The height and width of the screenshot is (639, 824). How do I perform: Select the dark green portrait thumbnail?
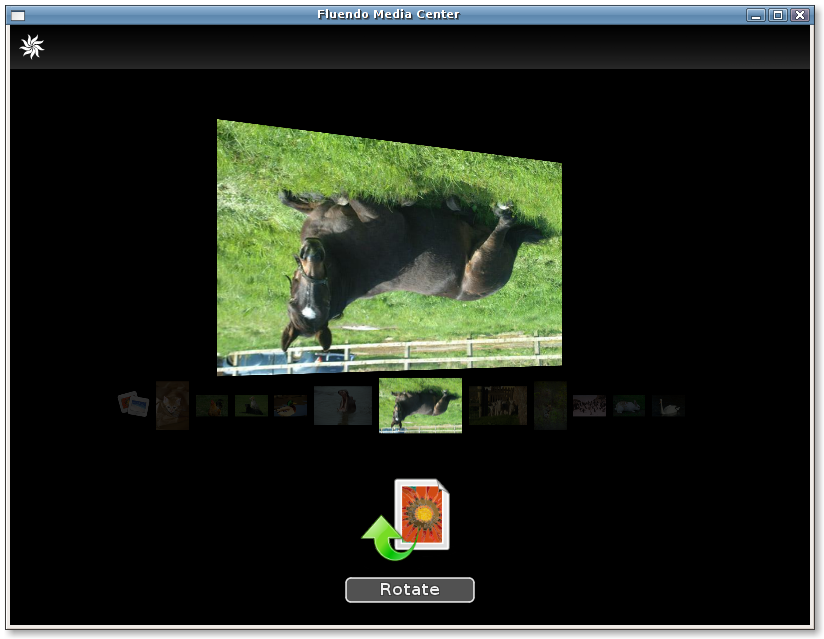point(550,405)
